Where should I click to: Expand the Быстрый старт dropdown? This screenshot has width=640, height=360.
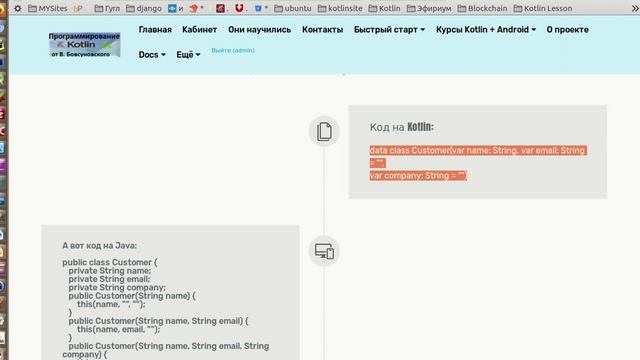pyautogui.click(x=389, y=30)
